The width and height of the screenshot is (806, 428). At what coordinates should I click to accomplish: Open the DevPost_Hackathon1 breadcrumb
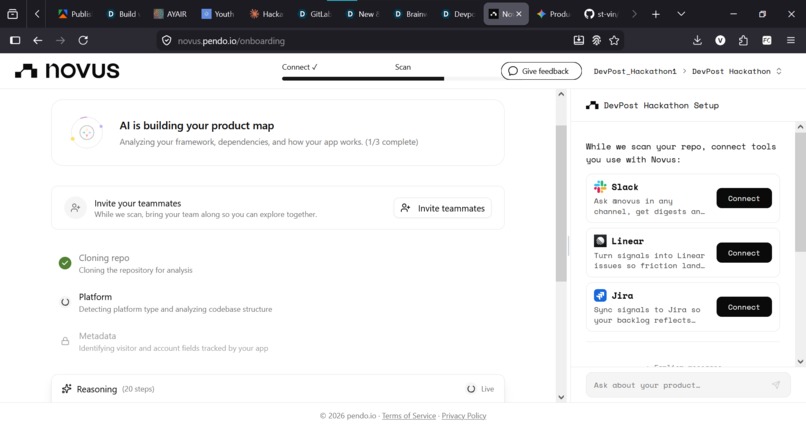(x=635, y=71)
